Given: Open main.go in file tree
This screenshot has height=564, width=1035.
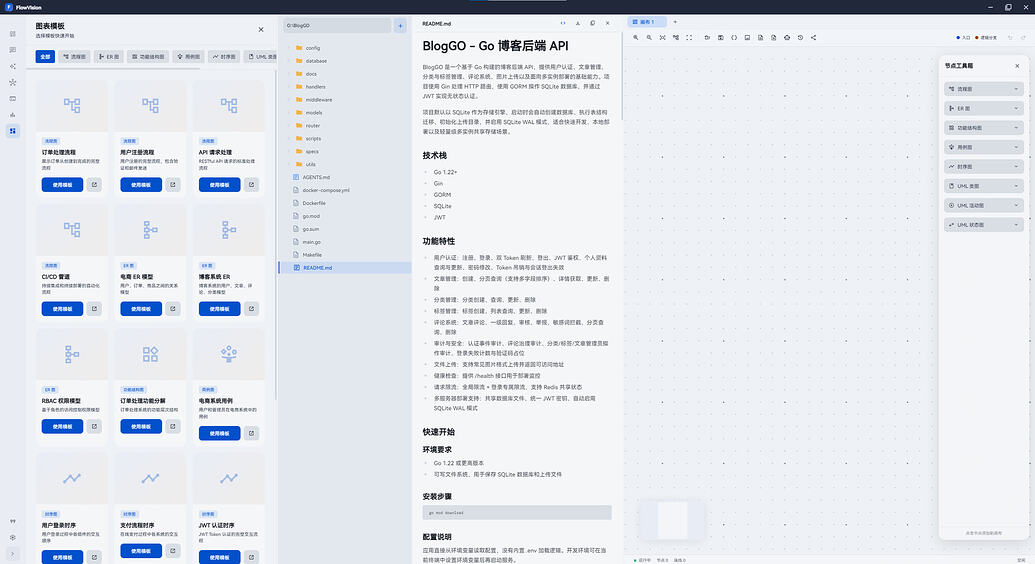Looking at the screenshot, I should (345, 242).
